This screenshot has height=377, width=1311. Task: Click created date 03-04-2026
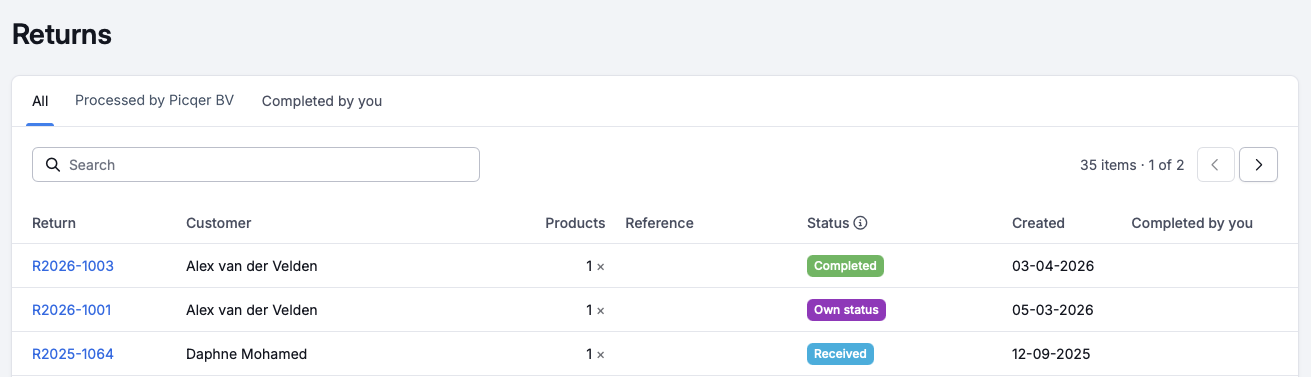(x=1053, y=266)
